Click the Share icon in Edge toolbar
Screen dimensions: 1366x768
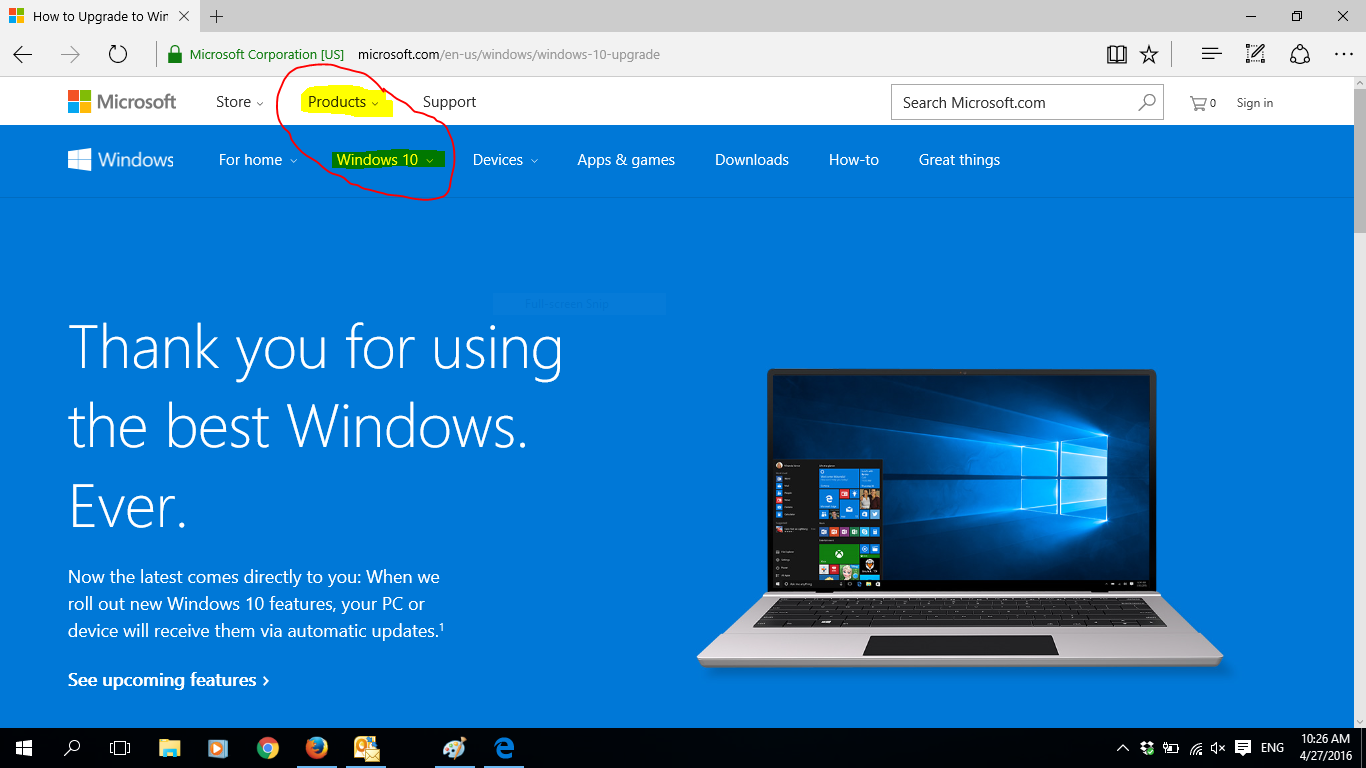click(1299, 54)
